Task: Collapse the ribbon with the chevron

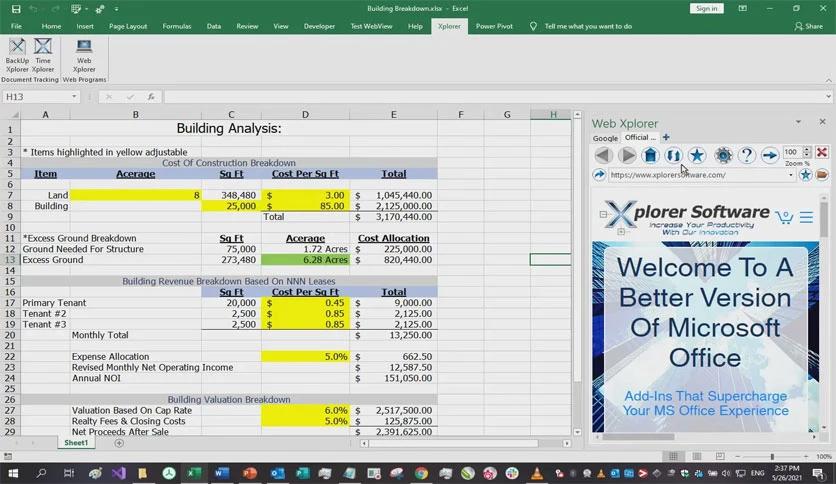Action: [828, 80]
